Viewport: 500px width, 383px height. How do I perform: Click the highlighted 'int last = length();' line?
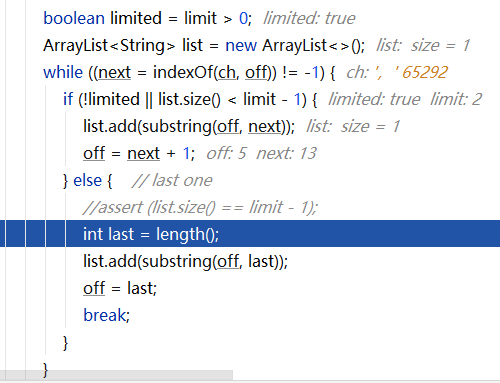250,234
